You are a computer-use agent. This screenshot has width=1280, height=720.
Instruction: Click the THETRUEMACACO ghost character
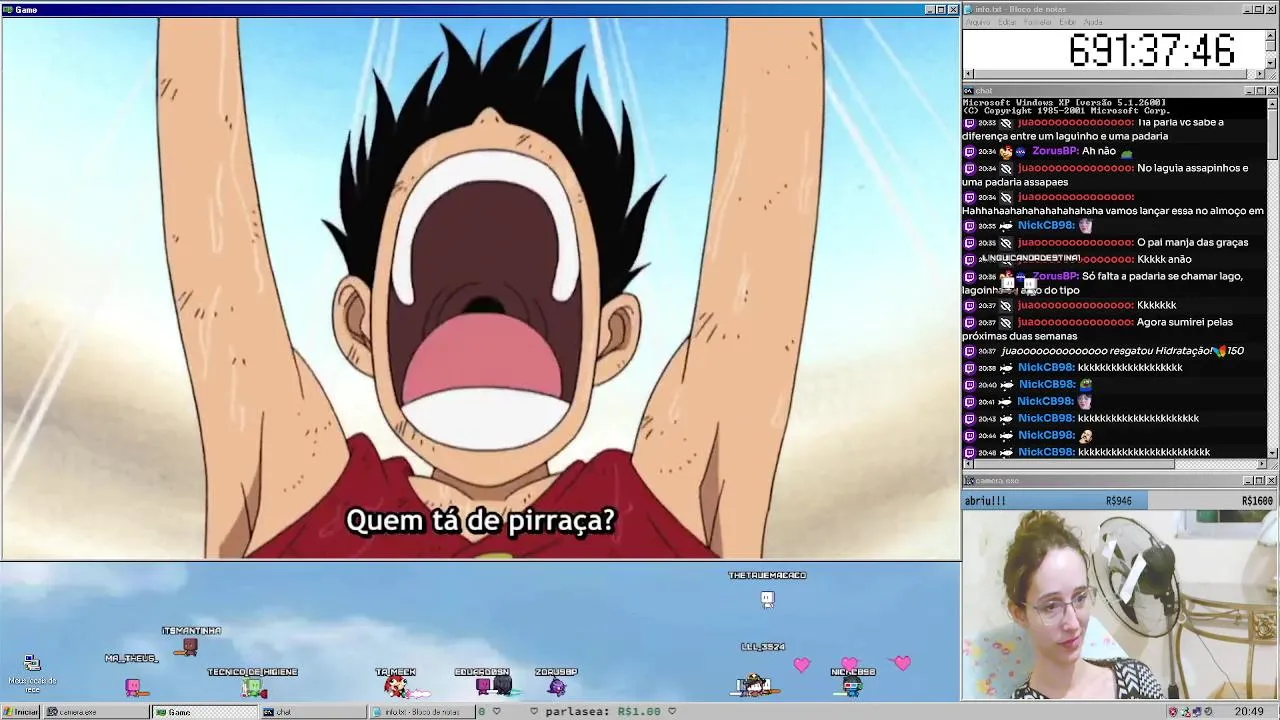(767, 599)
